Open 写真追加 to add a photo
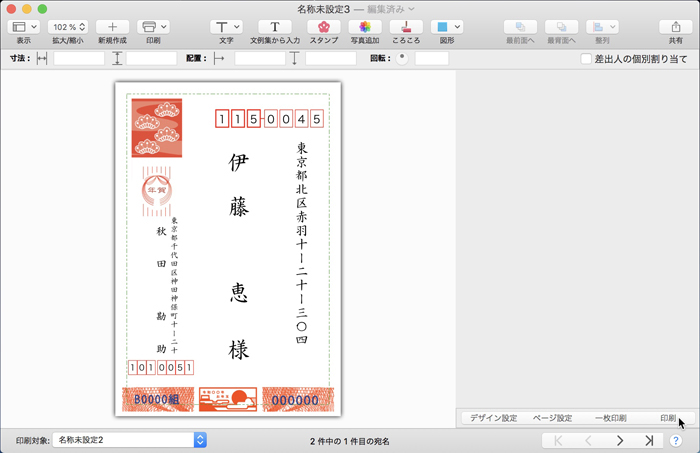 (364, 27)
